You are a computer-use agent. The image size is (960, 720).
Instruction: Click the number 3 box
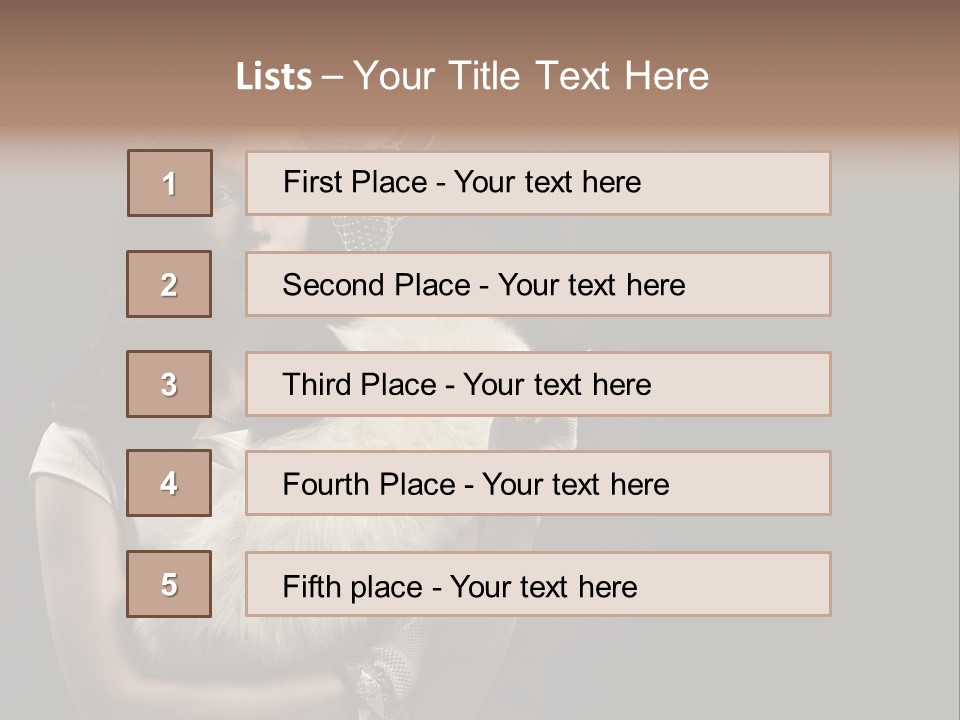[x=169, y=384]
